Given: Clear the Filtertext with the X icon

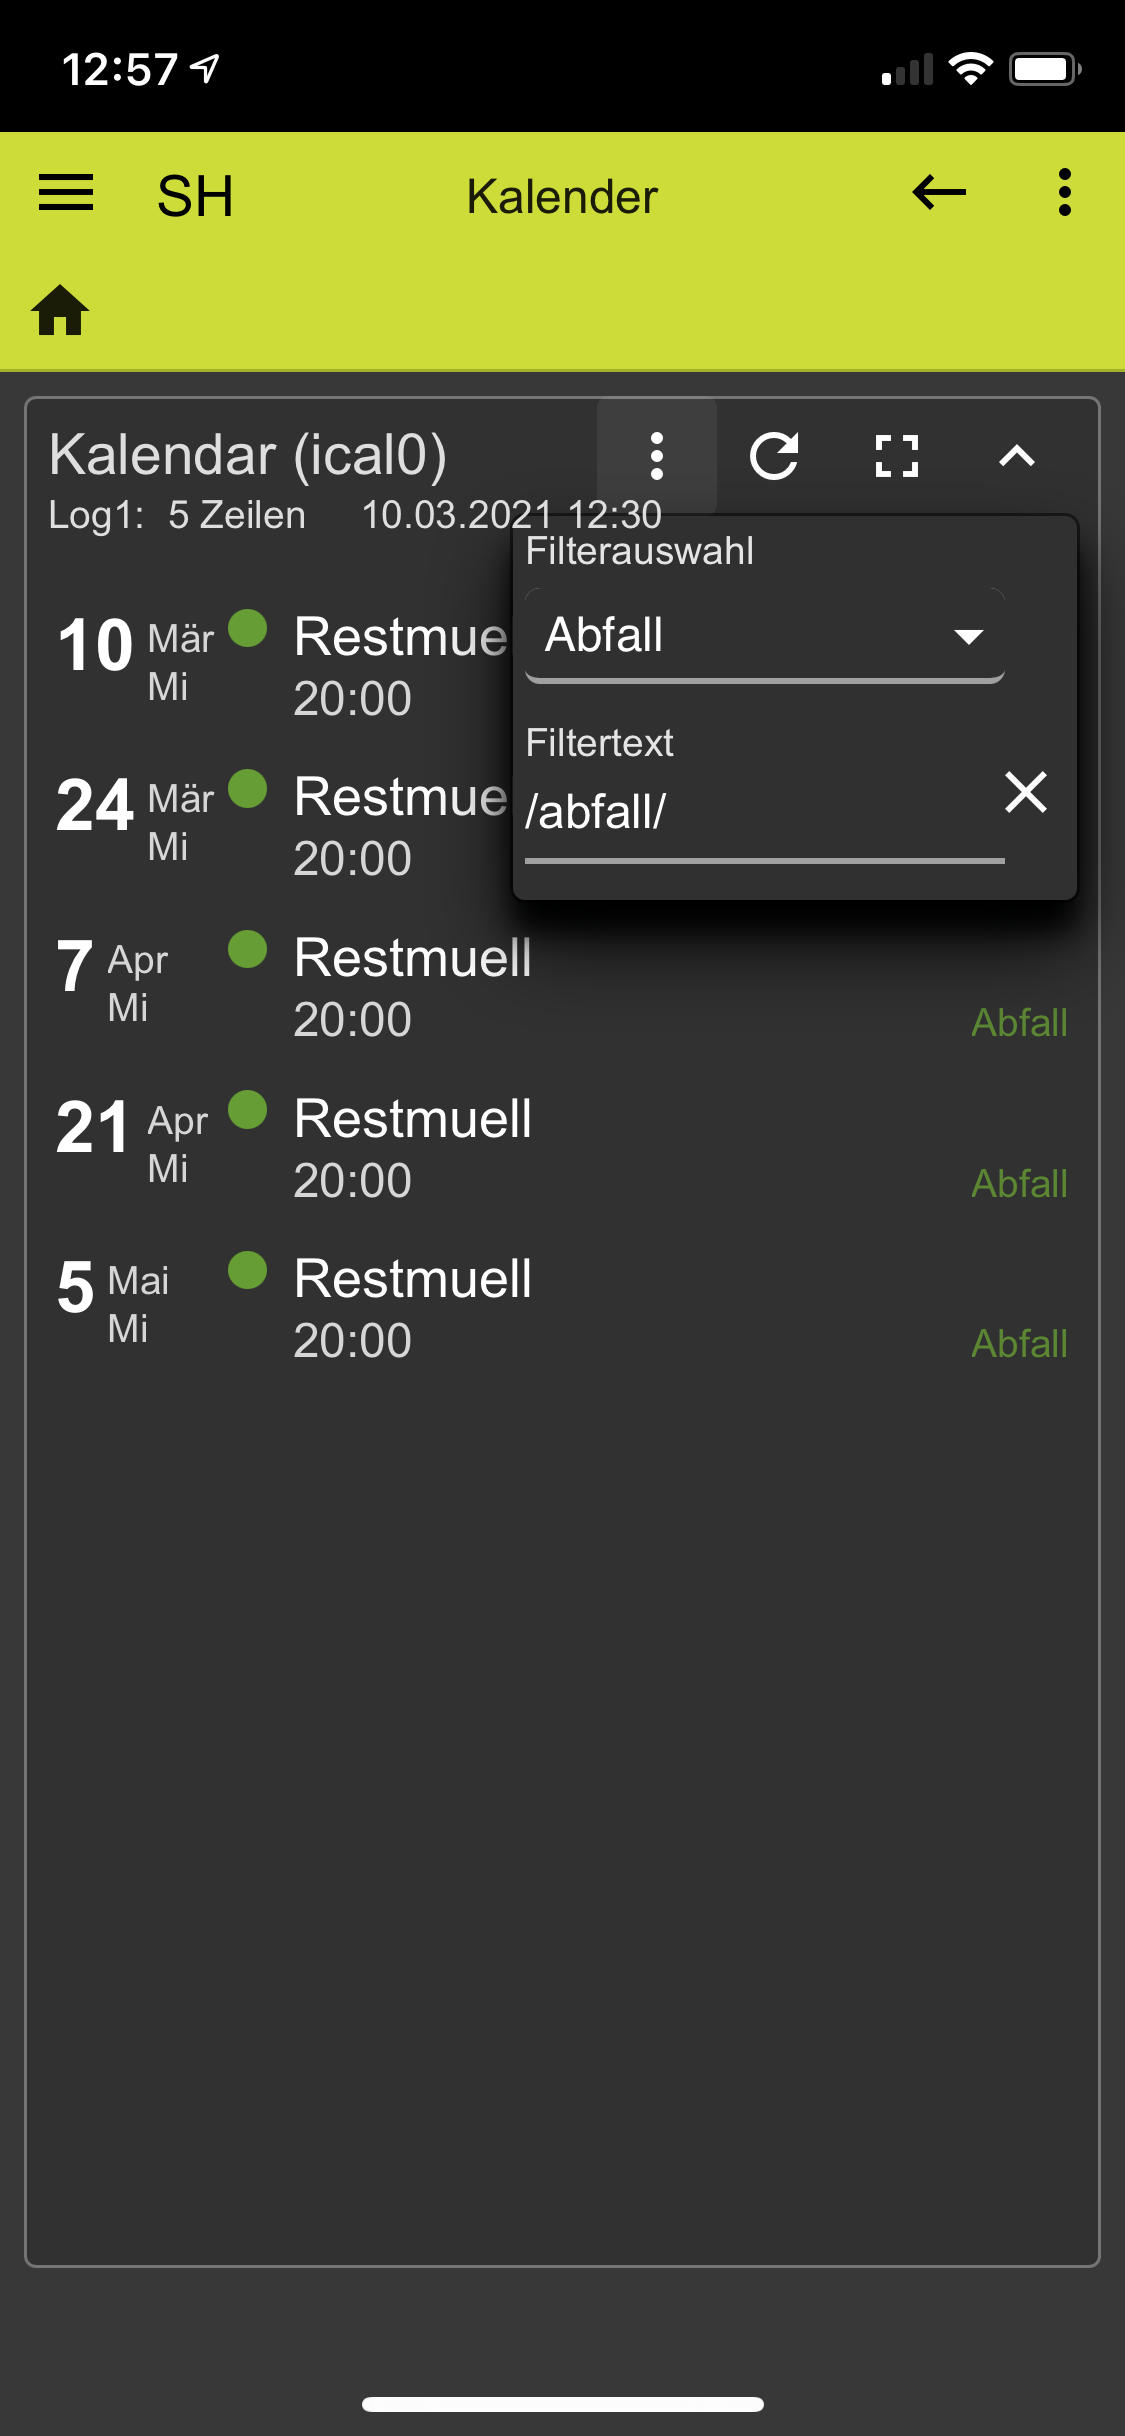Looking at the screenshot, I should [1026, 792].
